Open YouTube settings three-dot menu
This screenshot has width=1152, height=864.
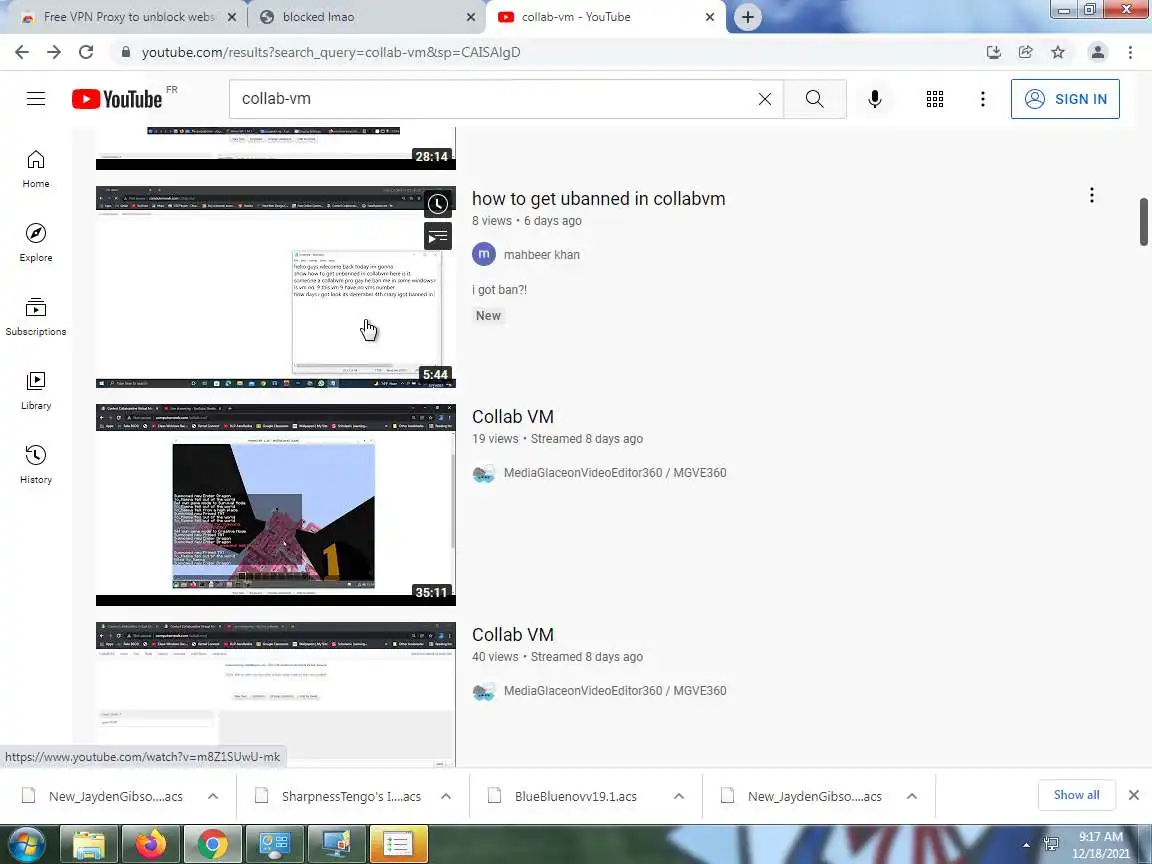[x=982, y=98]
